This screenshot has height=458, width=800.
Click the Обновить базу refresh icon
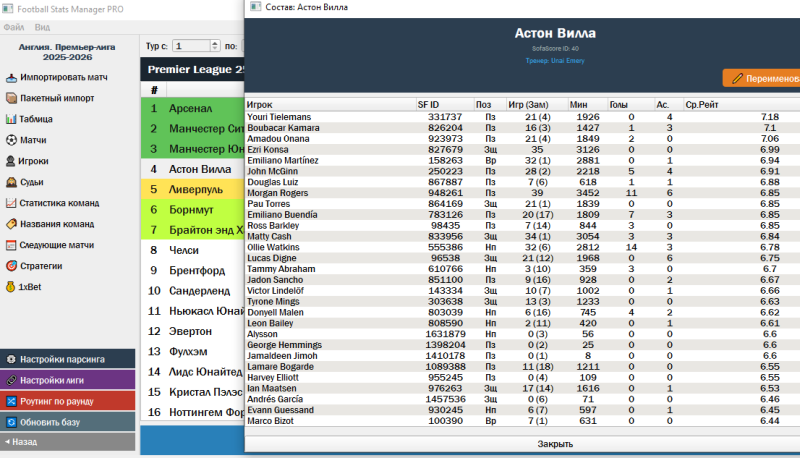(11, 422)
